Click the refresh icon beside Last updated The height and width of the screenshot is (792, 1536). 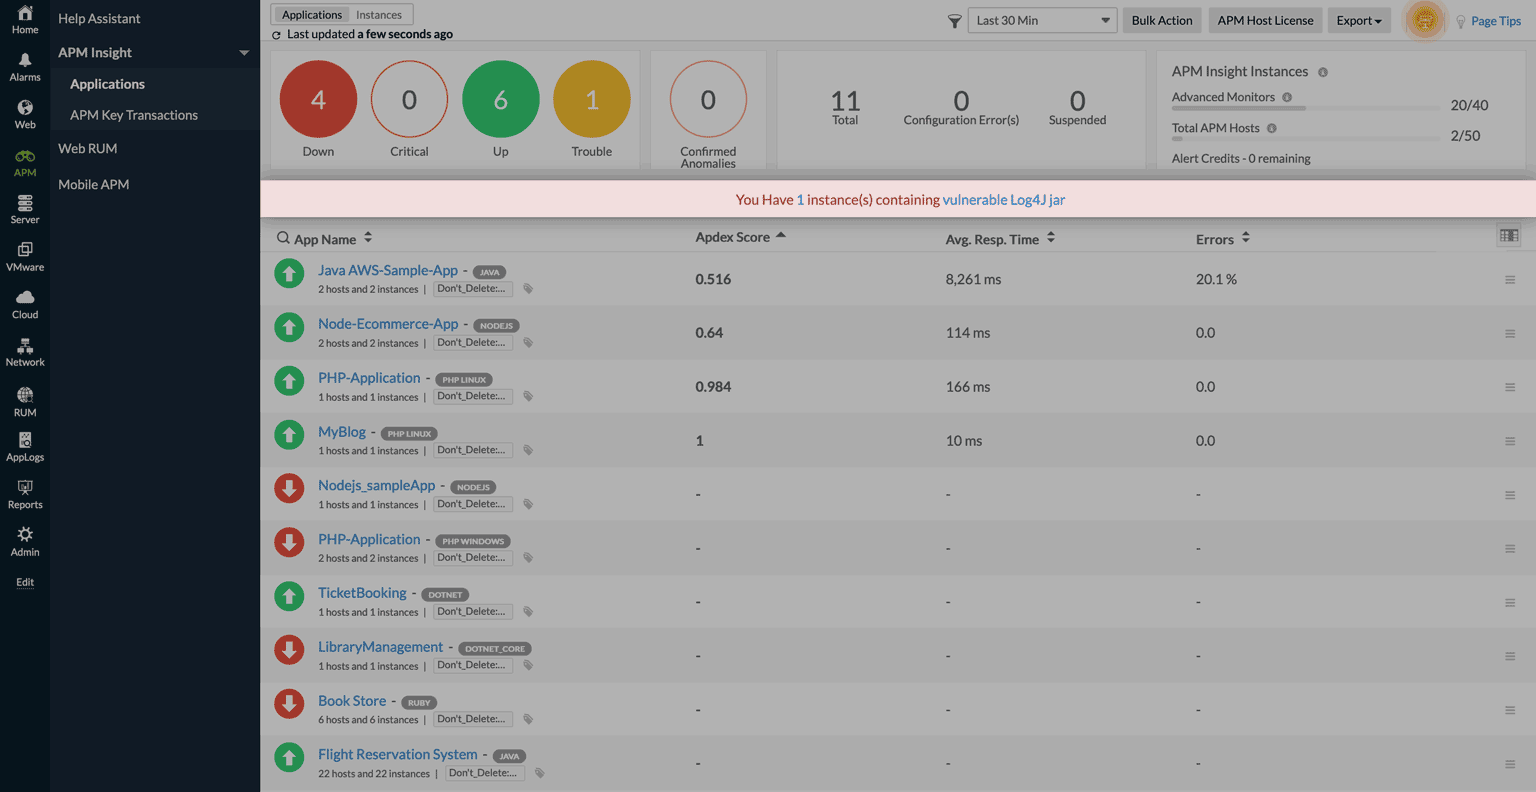[276, 35]
